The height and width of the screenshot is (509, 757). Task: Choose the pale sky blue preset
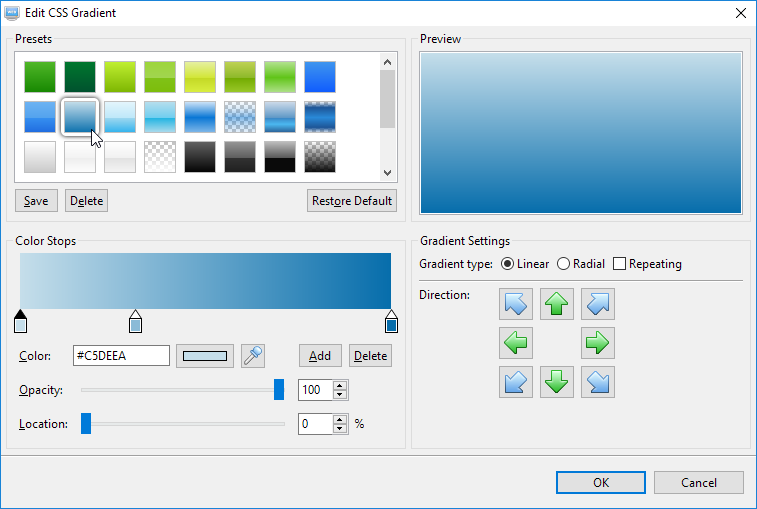click(x=120, y=117)
